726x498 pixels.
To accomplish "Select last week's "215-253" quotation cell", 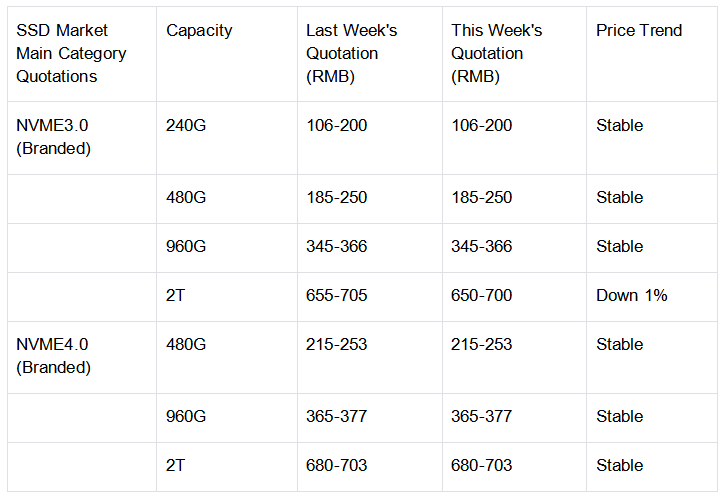I will pyautogui.click(x=336, y=345).
